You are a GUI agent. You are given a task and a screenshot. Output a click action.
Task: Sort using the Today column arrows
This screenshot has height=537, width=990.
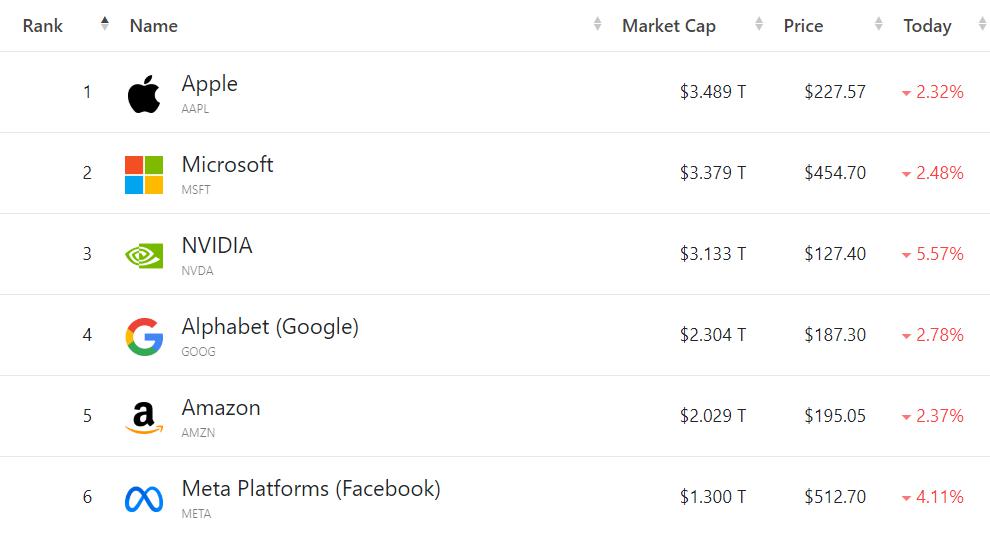coord(981,24)
